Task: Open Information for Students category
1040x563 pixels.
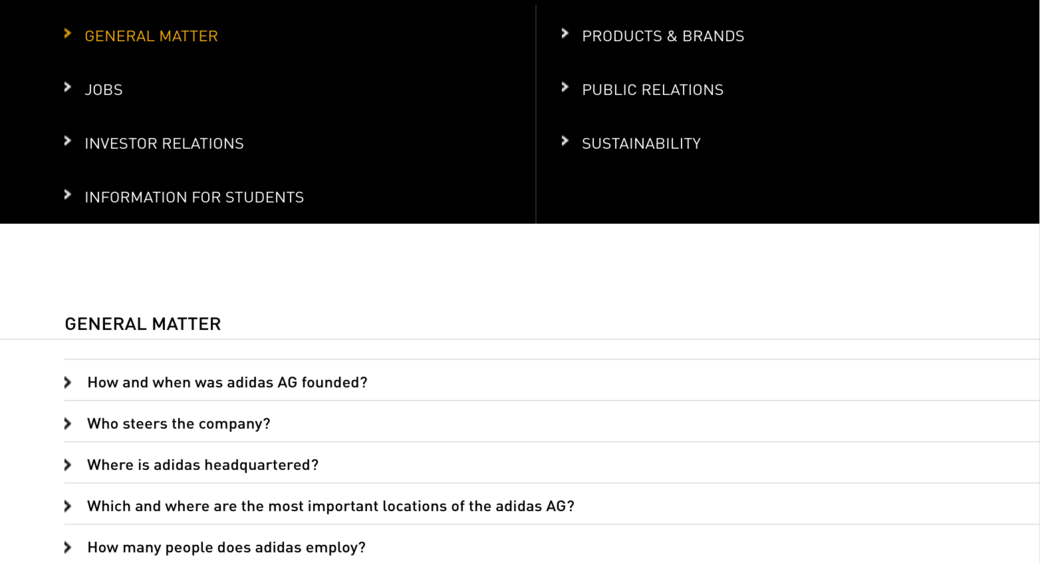Action: click(194, 198)
